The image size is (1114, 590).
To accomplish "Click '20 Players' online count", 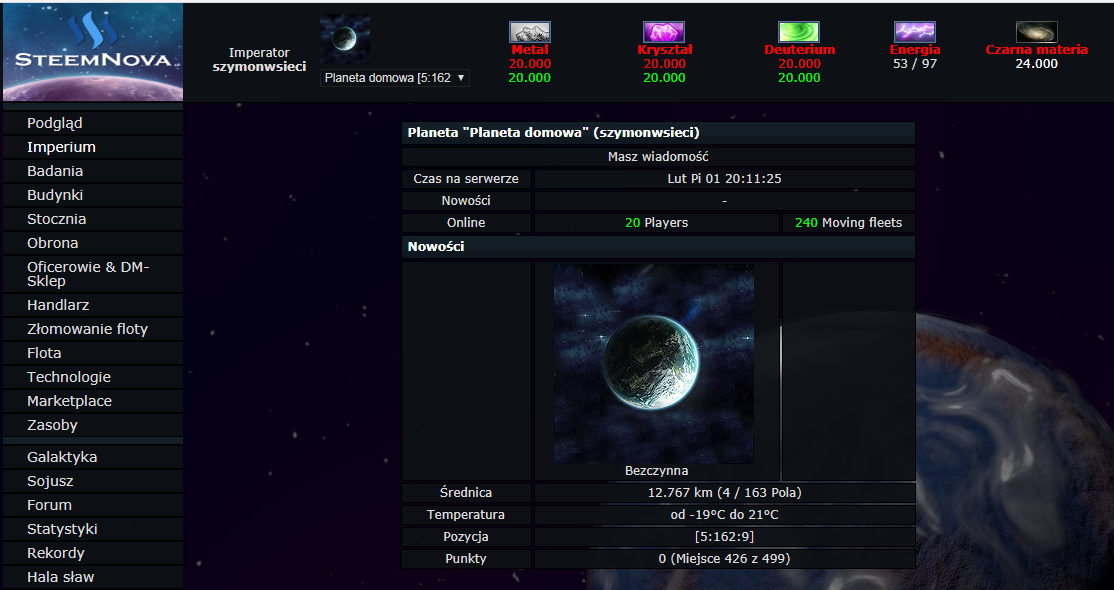I will tap(656, 222).
